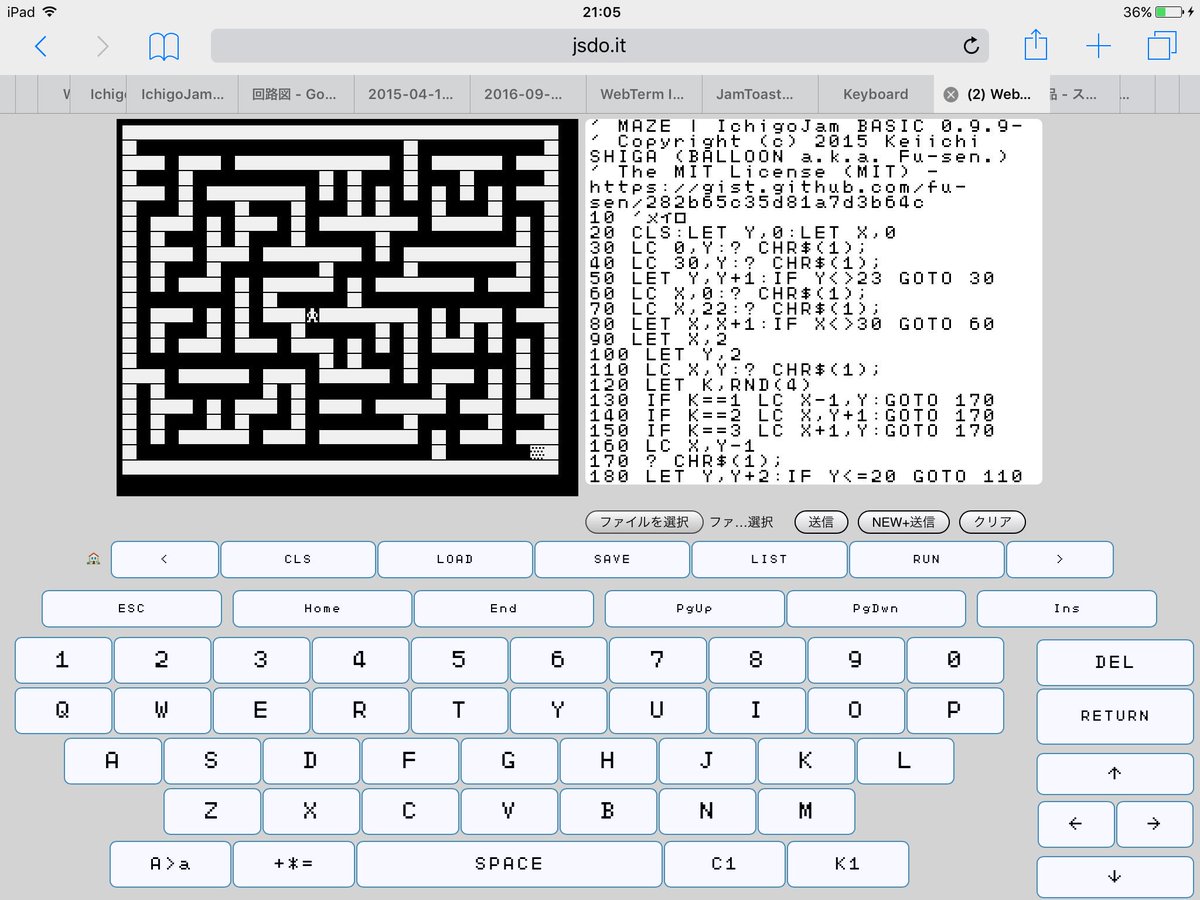Viewport: 1200px width, 900px height.
Task: Click the '20 CLS:LET Y,0:LET X,0' code line
Action: [743, 232]
